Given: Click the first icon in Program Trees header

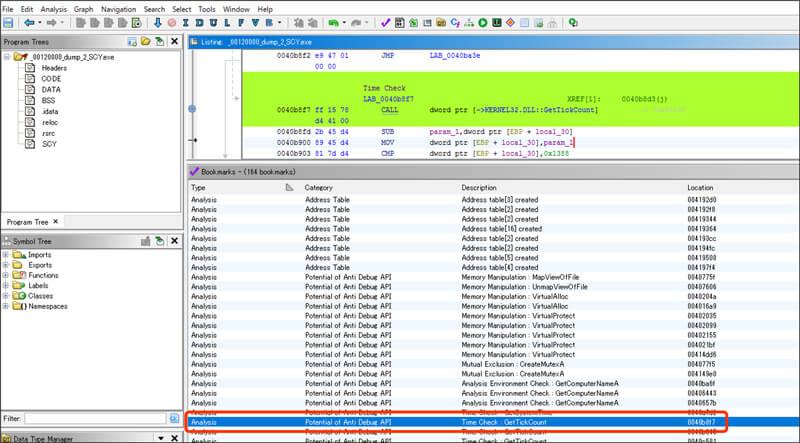Looking at the screenshot, I should click(132, 42).
